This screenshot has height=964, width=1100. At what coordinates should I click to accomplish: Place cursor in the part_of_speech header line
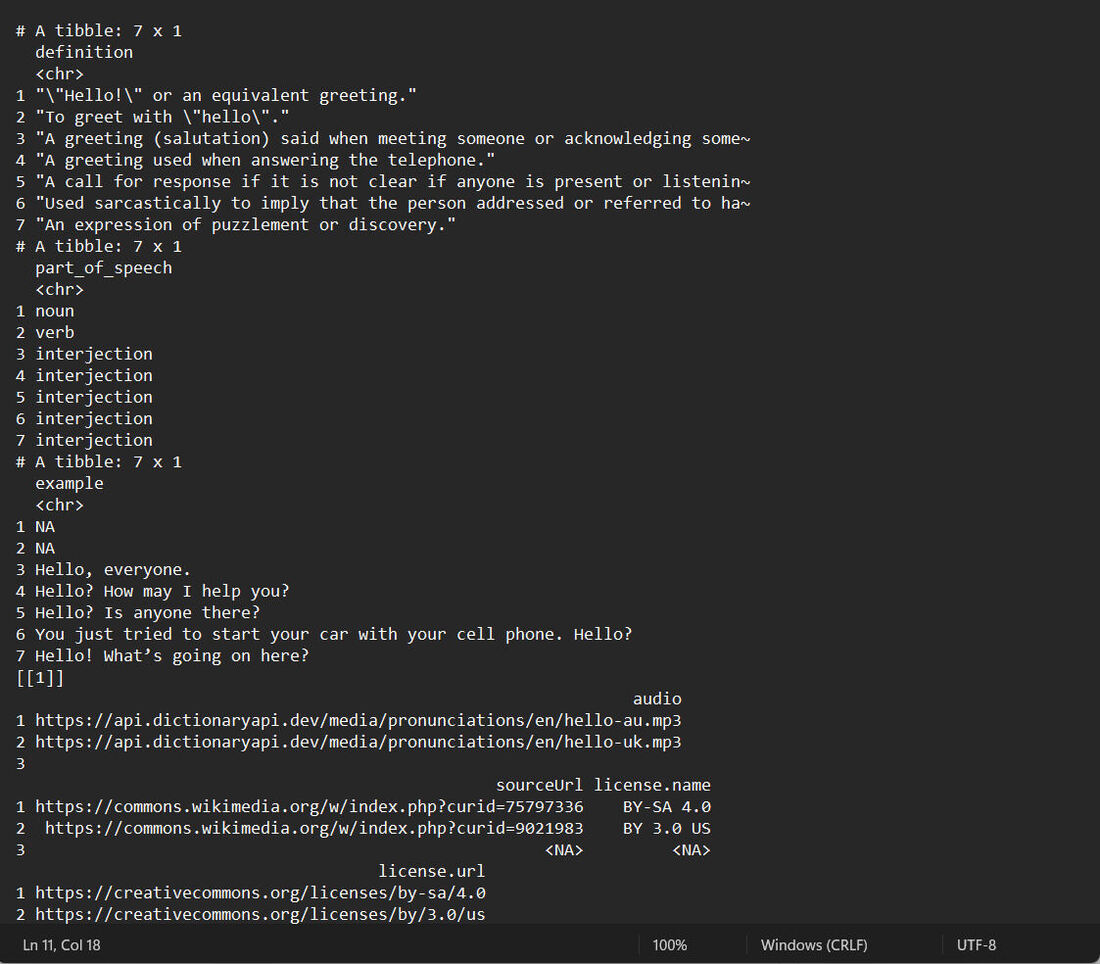pyautogui.click(x=103, y=268)
